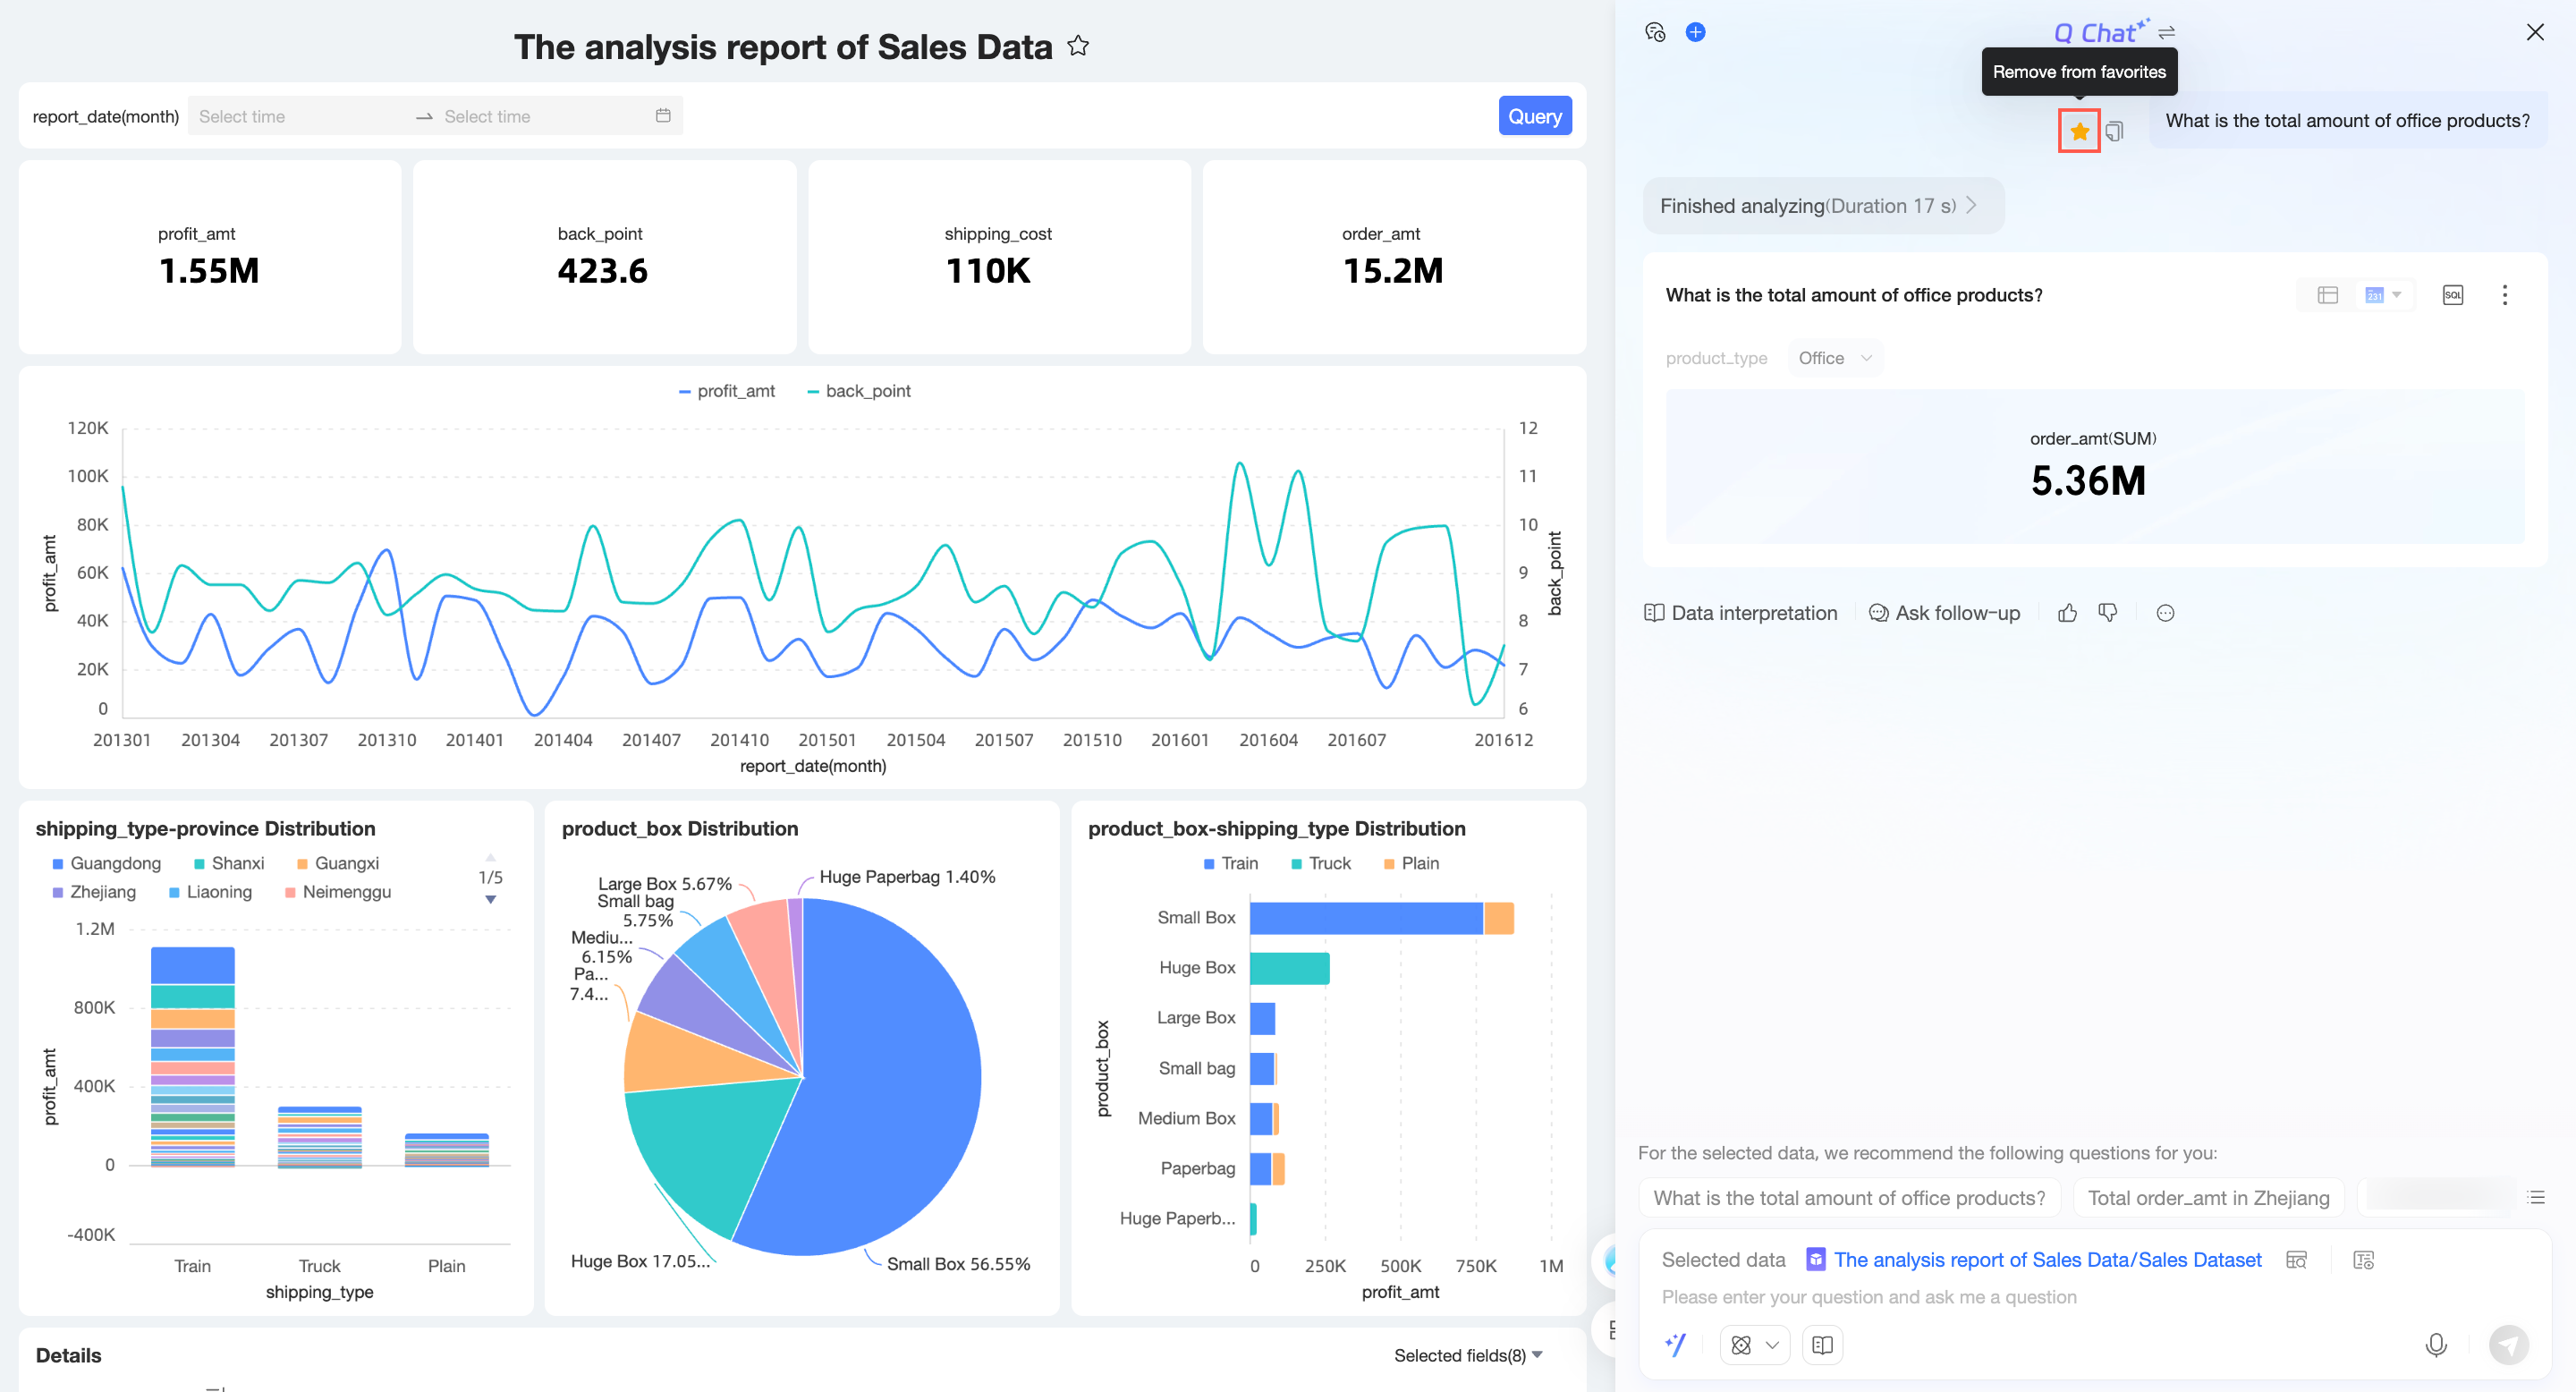Toggle profit_amt series in line chart legend

(726, 391)
